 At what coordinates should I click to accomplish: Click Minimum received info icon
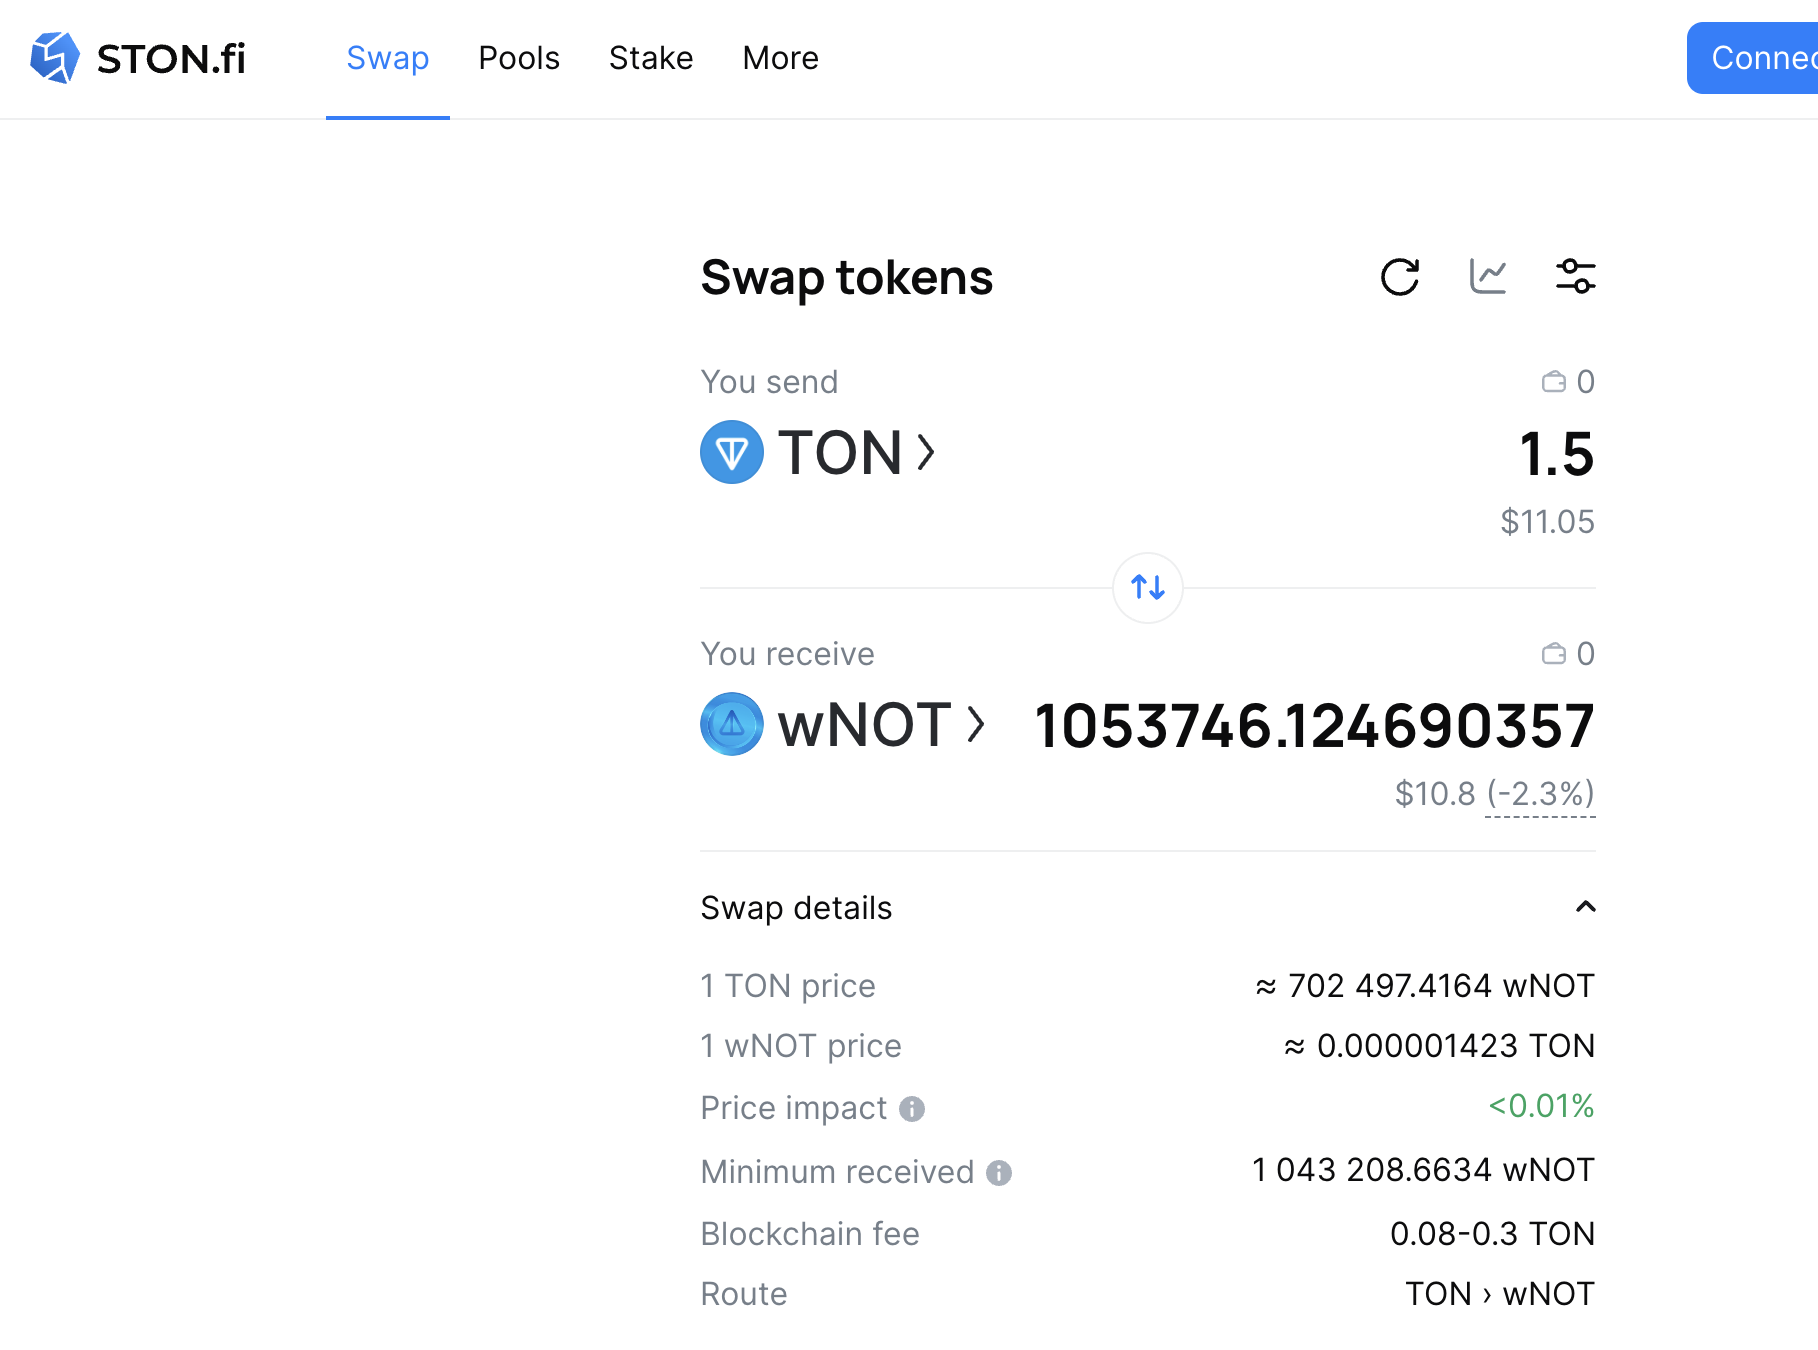[999, 1173]
